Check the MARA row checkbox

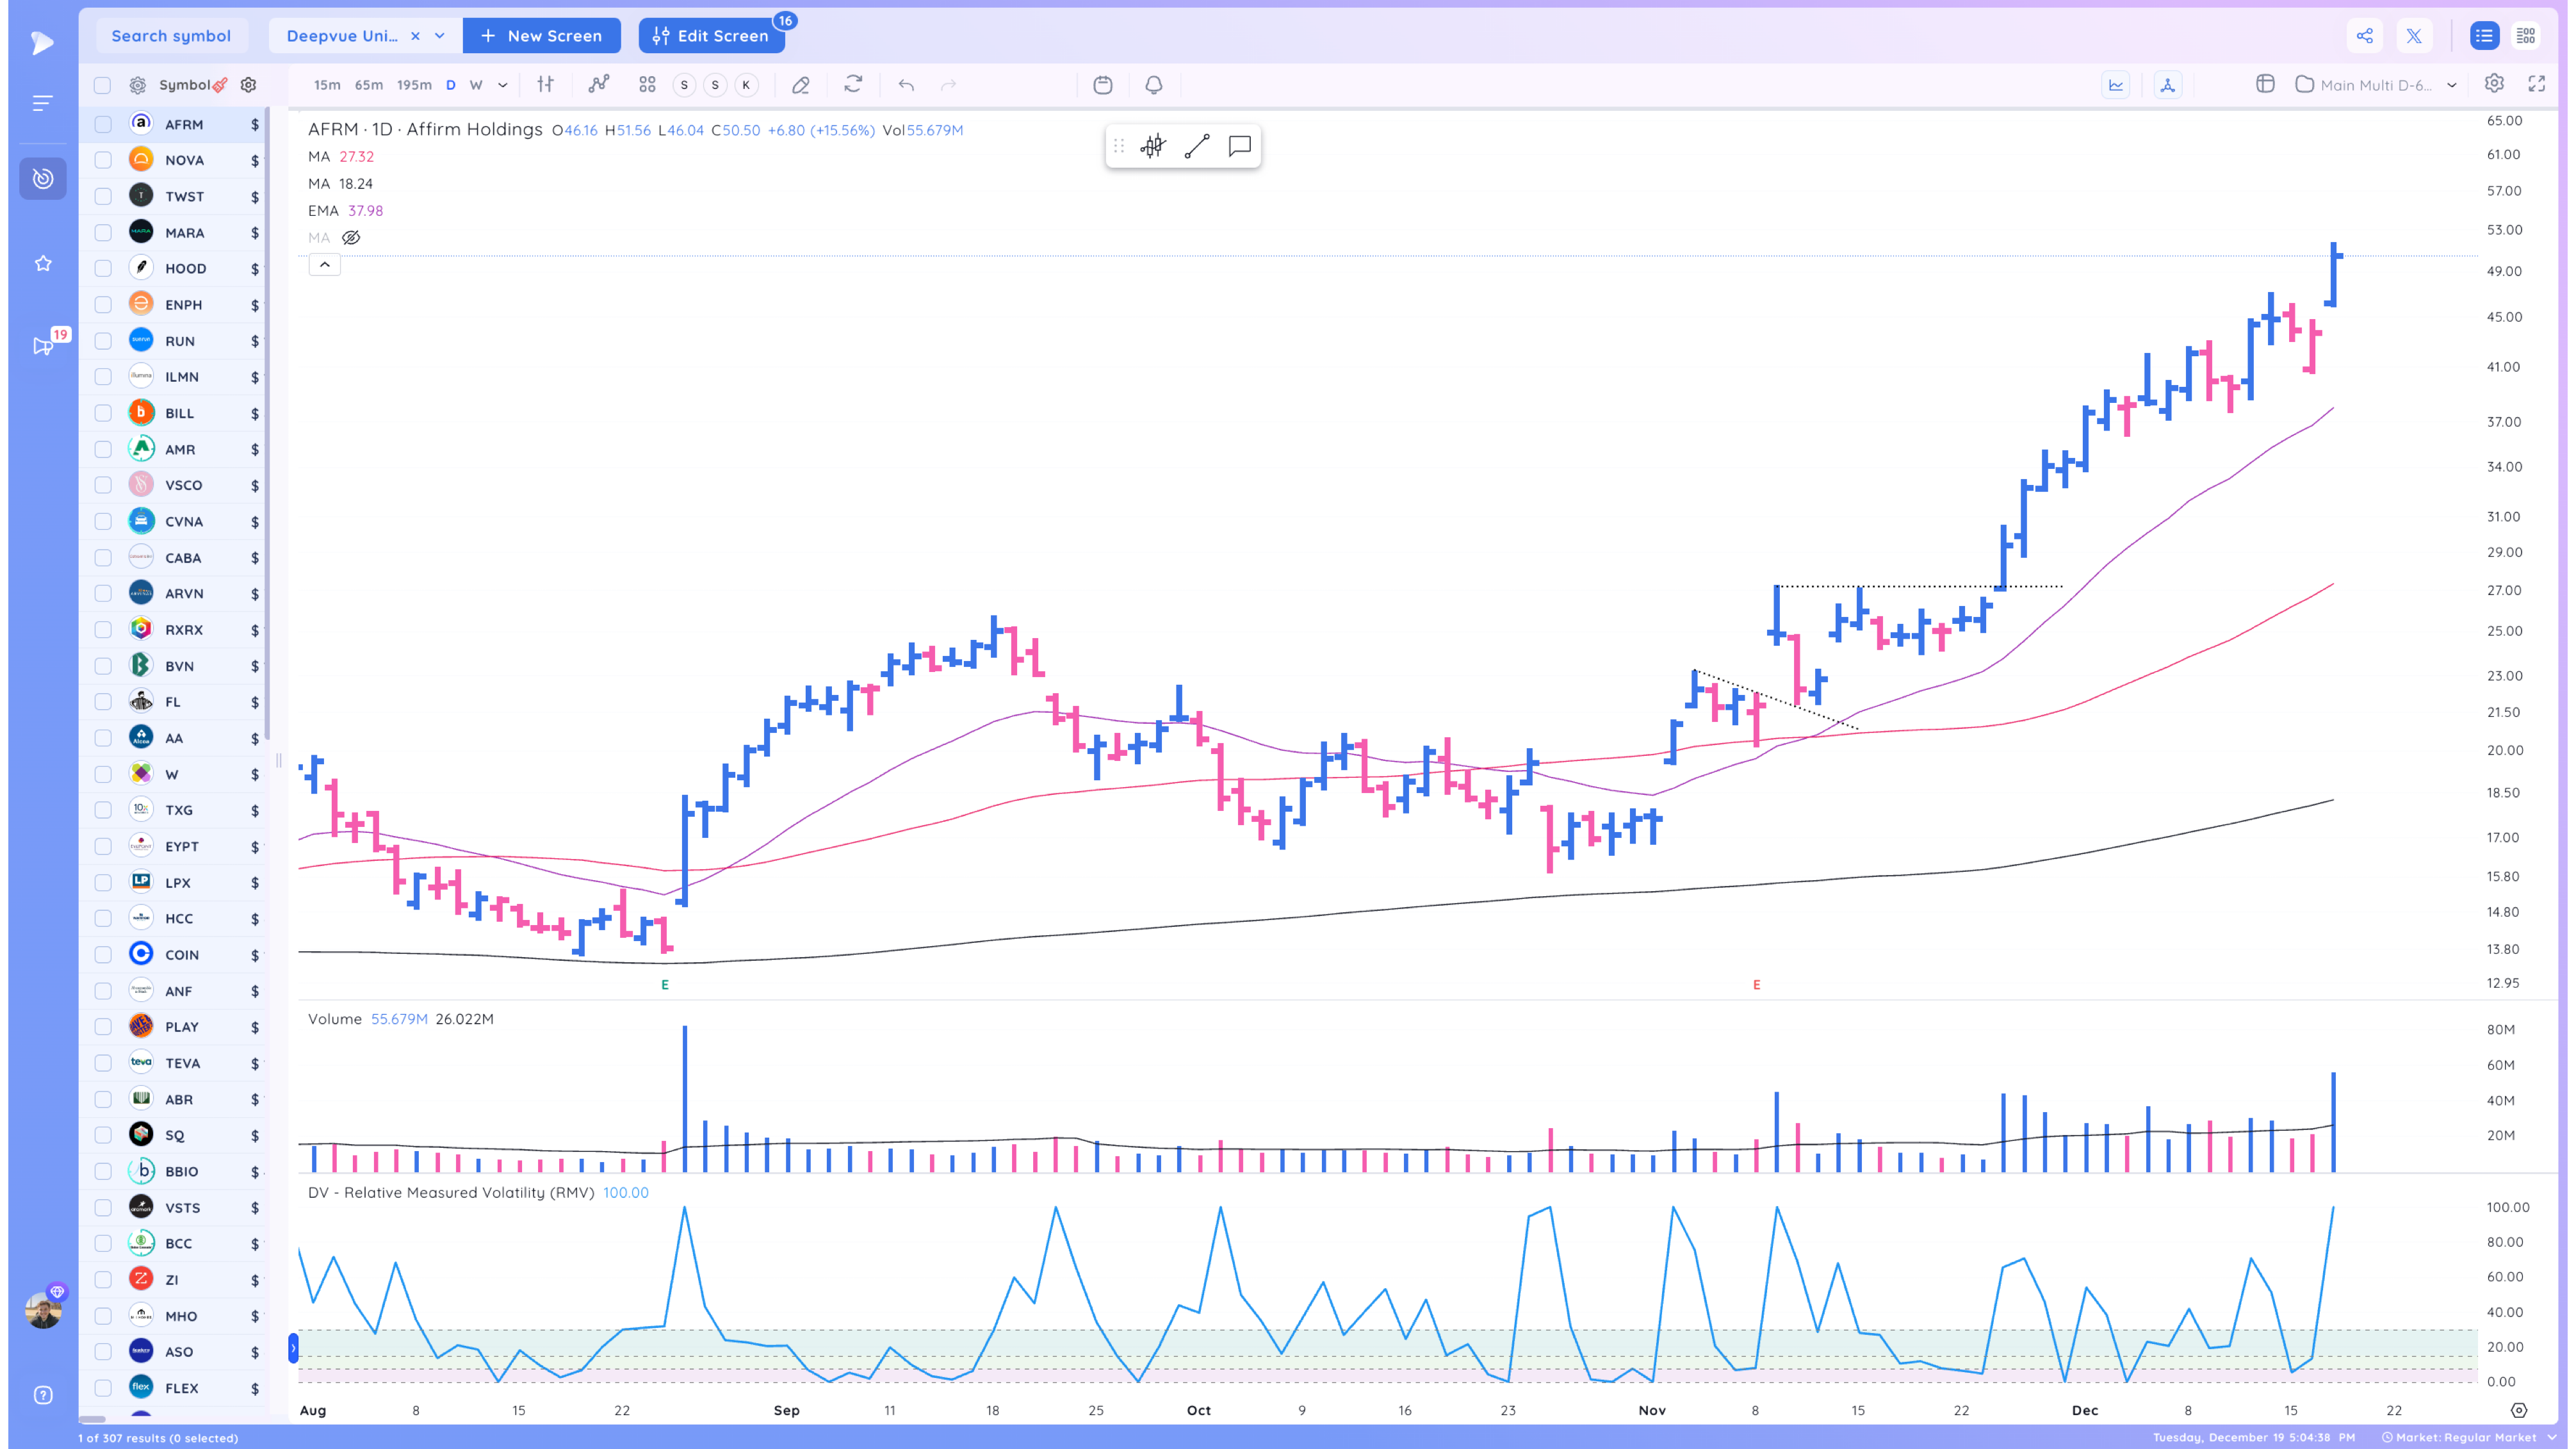pyautogui.click(x=103, y=233)
